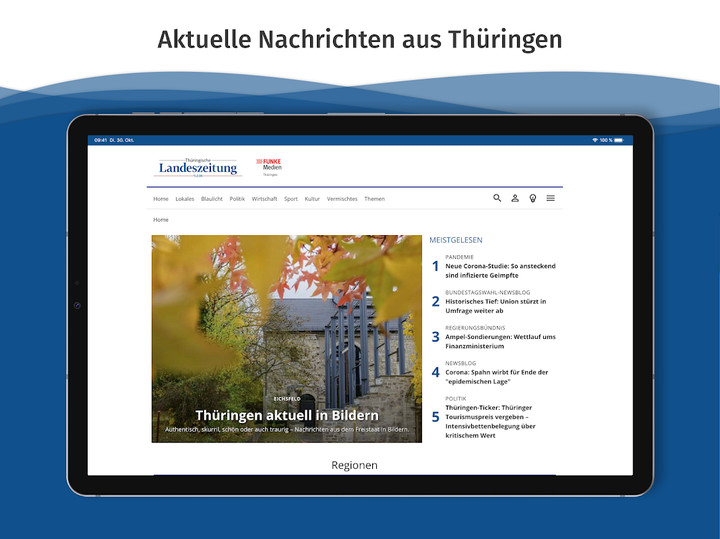Tap the lightbulb icon in navigation bar
This screenshot has width=720, height=539.
pyautogui.click(x=533, y=198)
